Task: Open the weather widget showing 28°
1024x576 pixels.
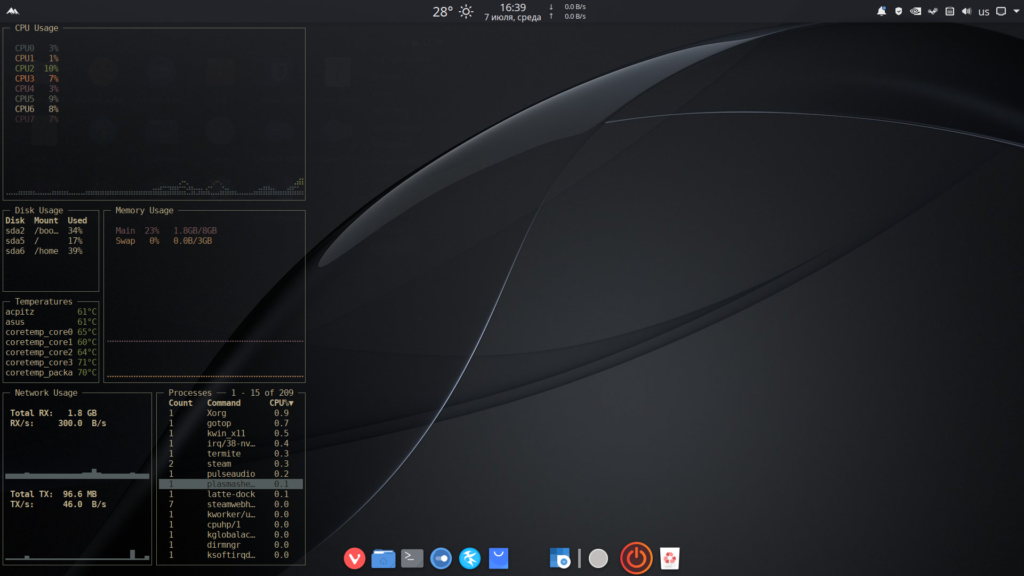Action: 452,12
